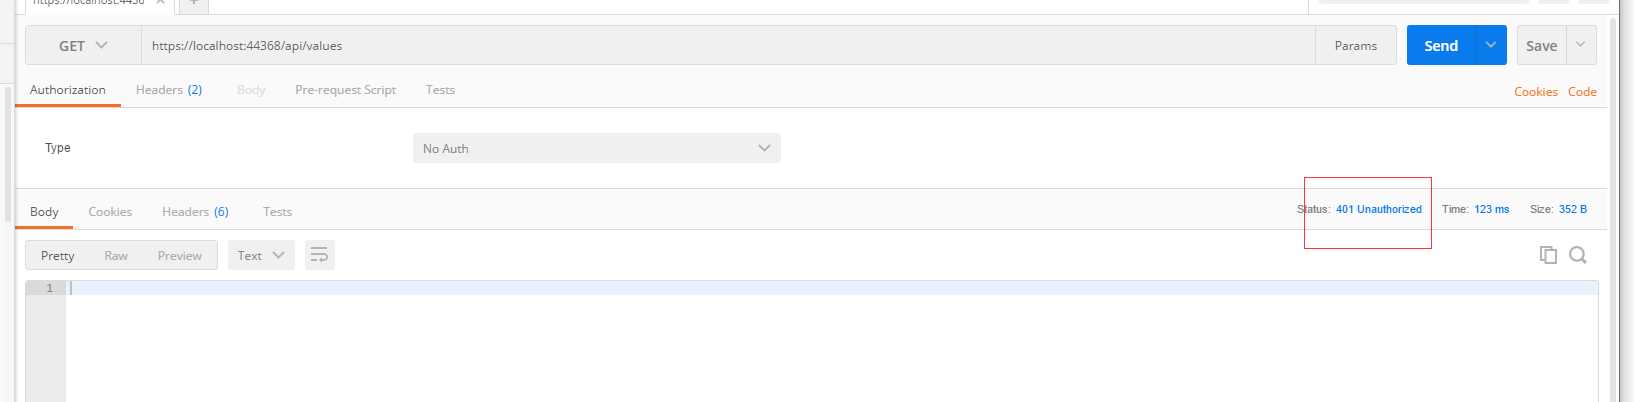This screenshot has width=1634, height=402.
Task: Close the localhost request tab
Action: click(160, 3)
